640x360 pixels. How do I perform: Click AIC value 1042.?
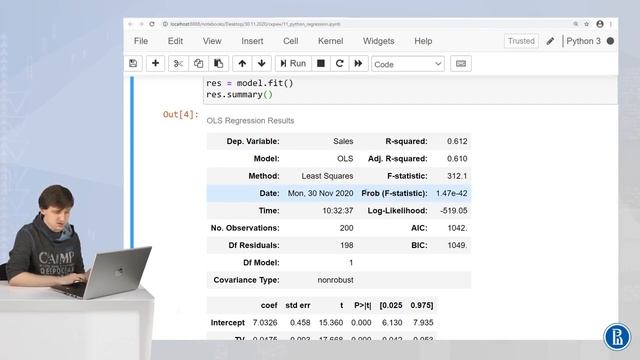(x=457, y=228)
